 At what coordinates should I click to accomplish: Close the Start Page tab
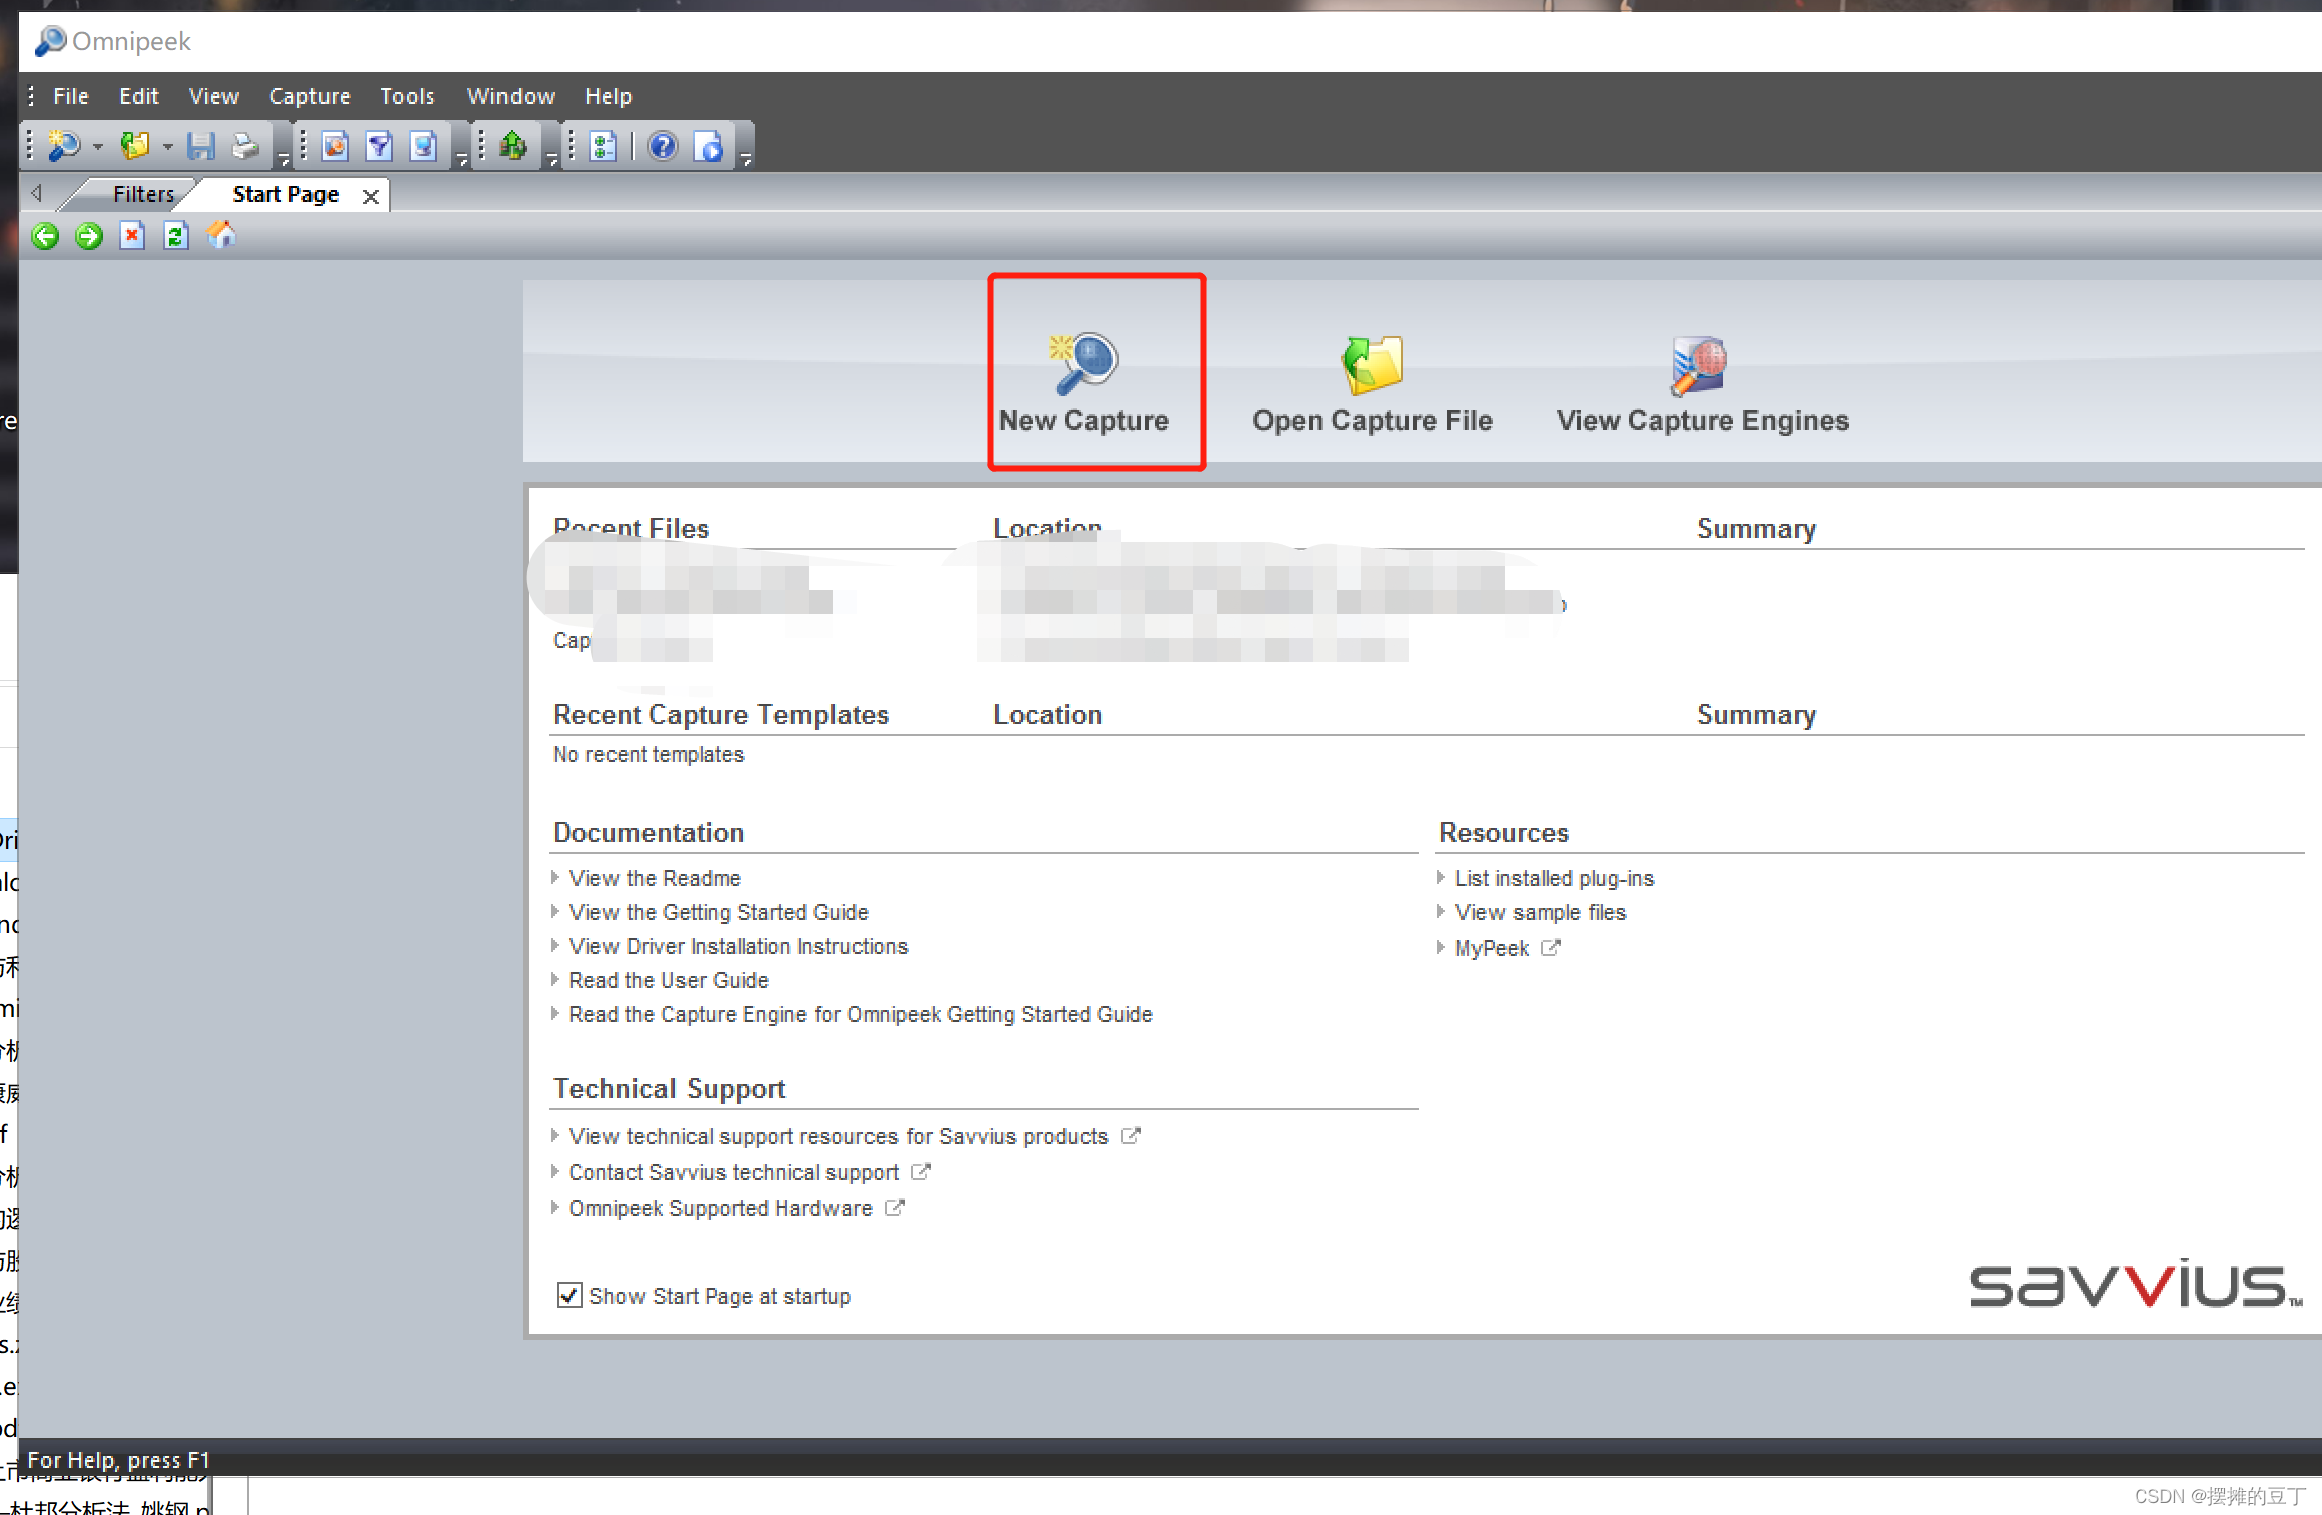pos(371,196)
